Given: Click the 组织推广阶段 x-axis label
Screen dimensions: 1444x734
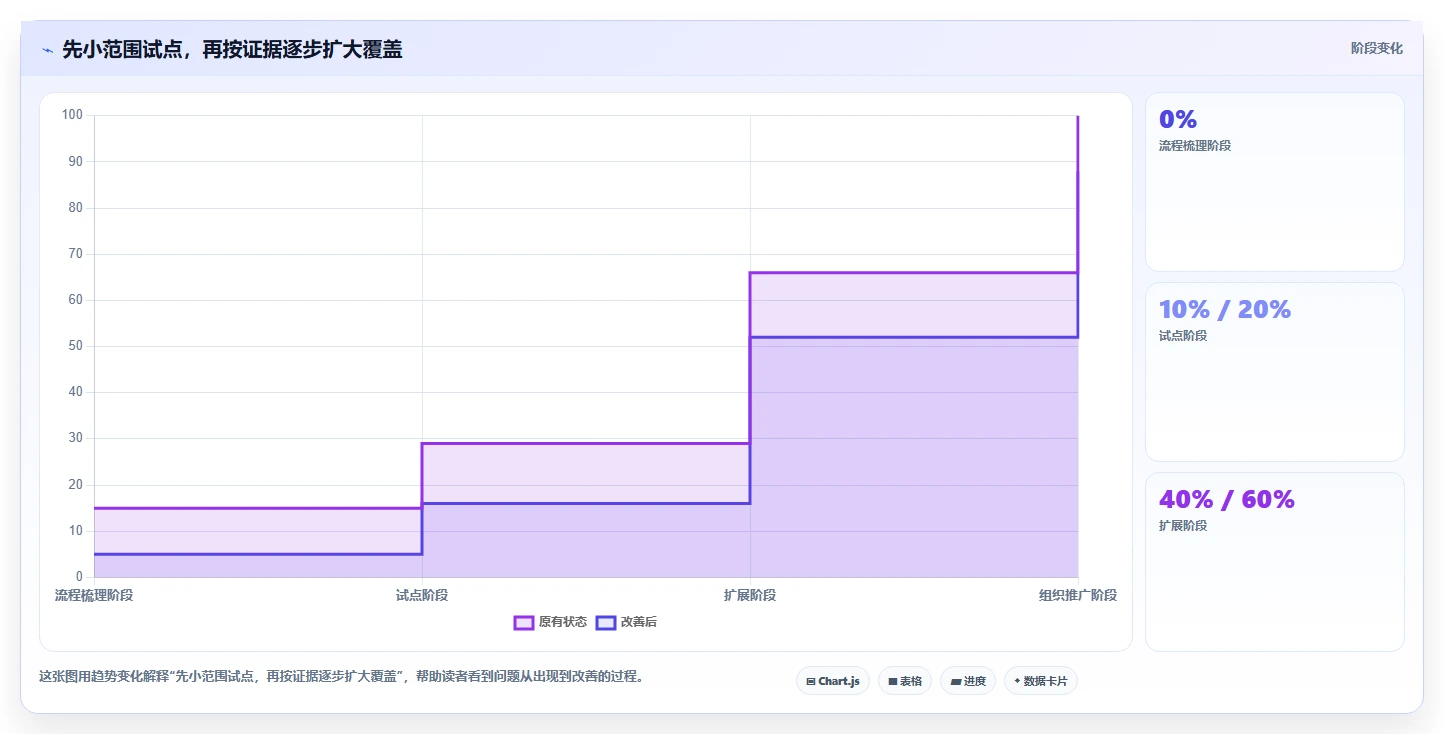Looking at the screenshot, I should tap(1078, 595).
